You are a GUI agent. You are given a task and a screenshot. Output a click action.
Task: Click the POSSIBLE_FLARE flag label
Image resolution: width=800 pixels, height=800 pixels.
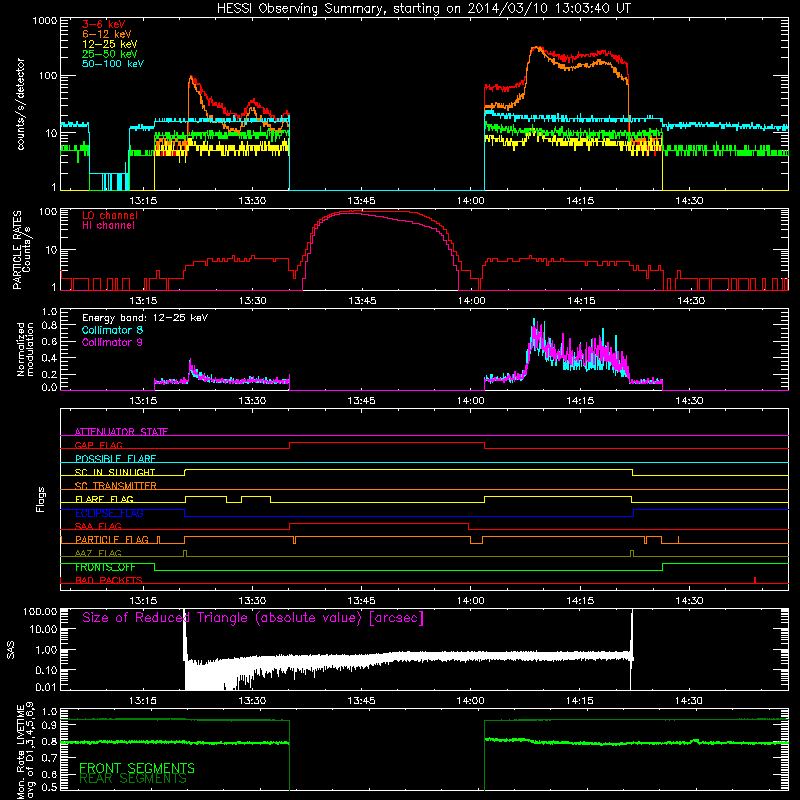[115, 459]
